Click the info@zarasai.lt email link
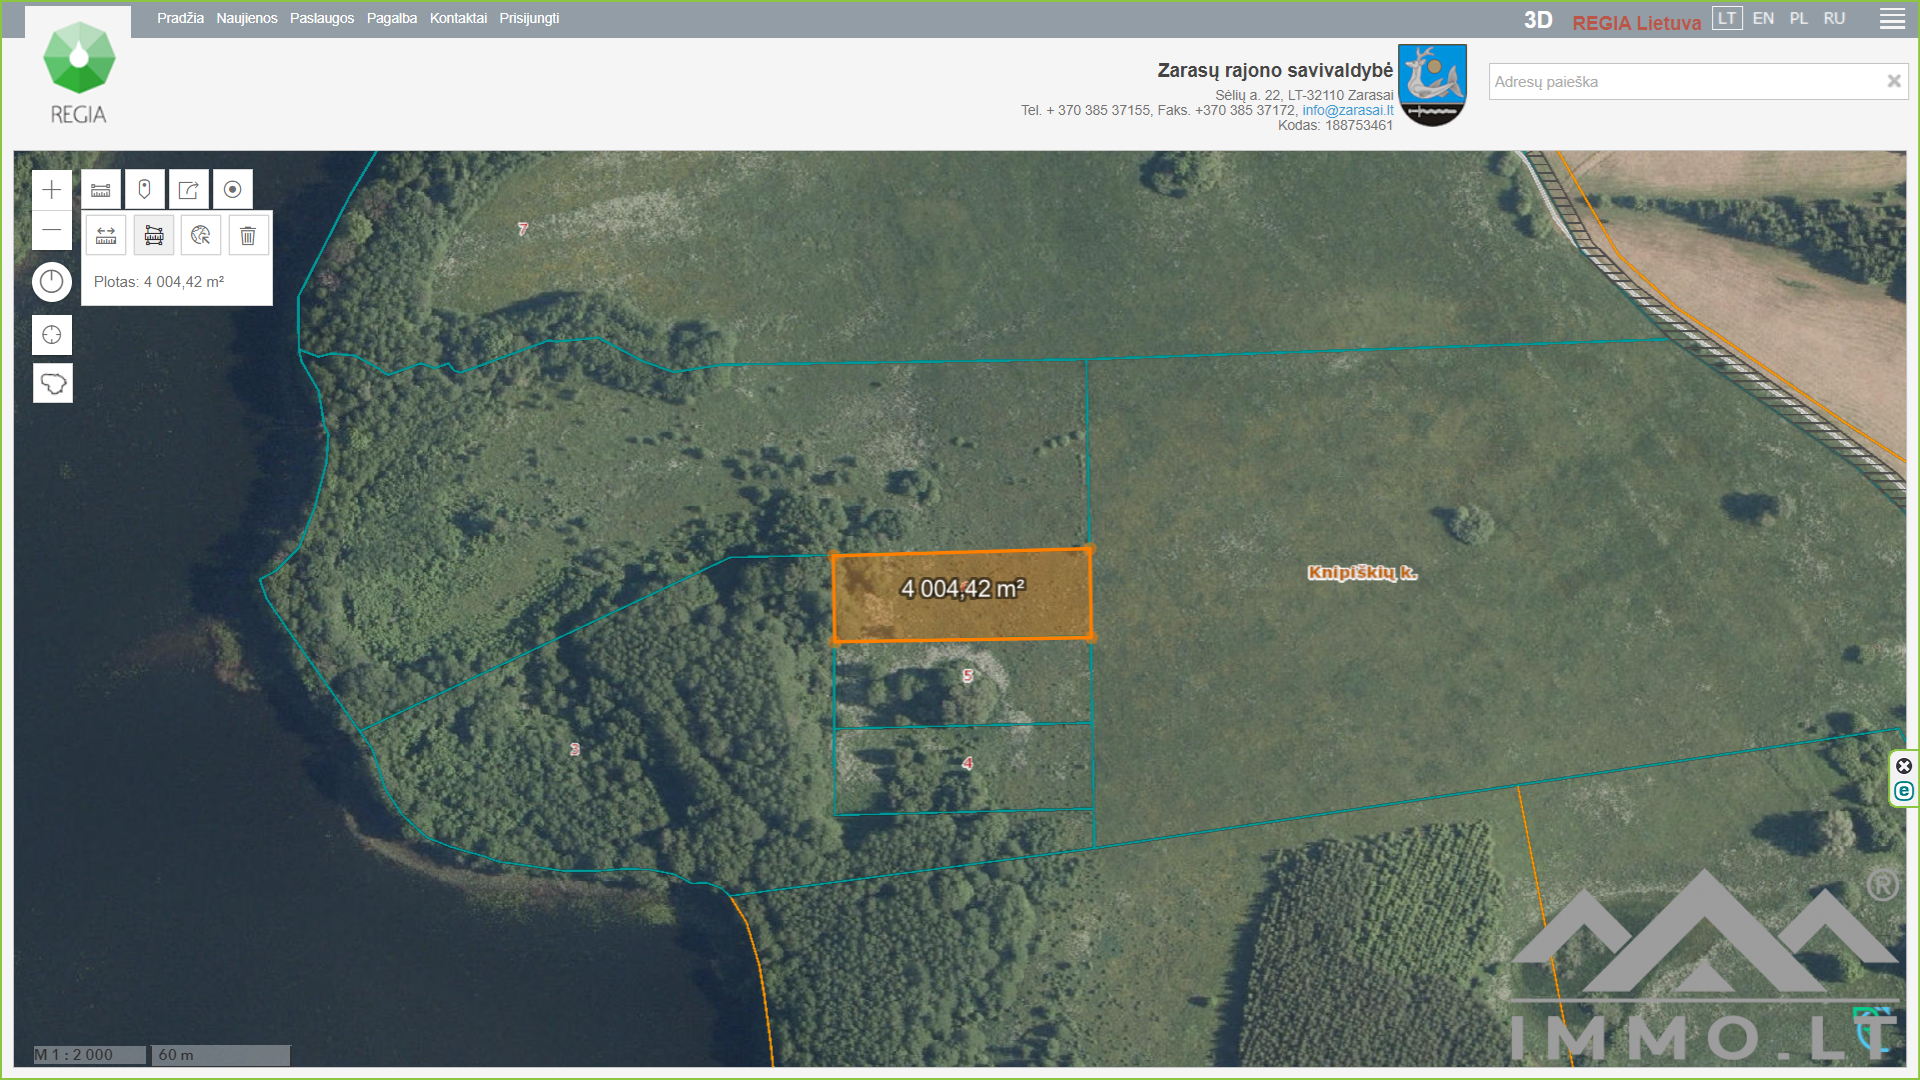Screen dimensions: 1920x1080 tap(1347, 110)
